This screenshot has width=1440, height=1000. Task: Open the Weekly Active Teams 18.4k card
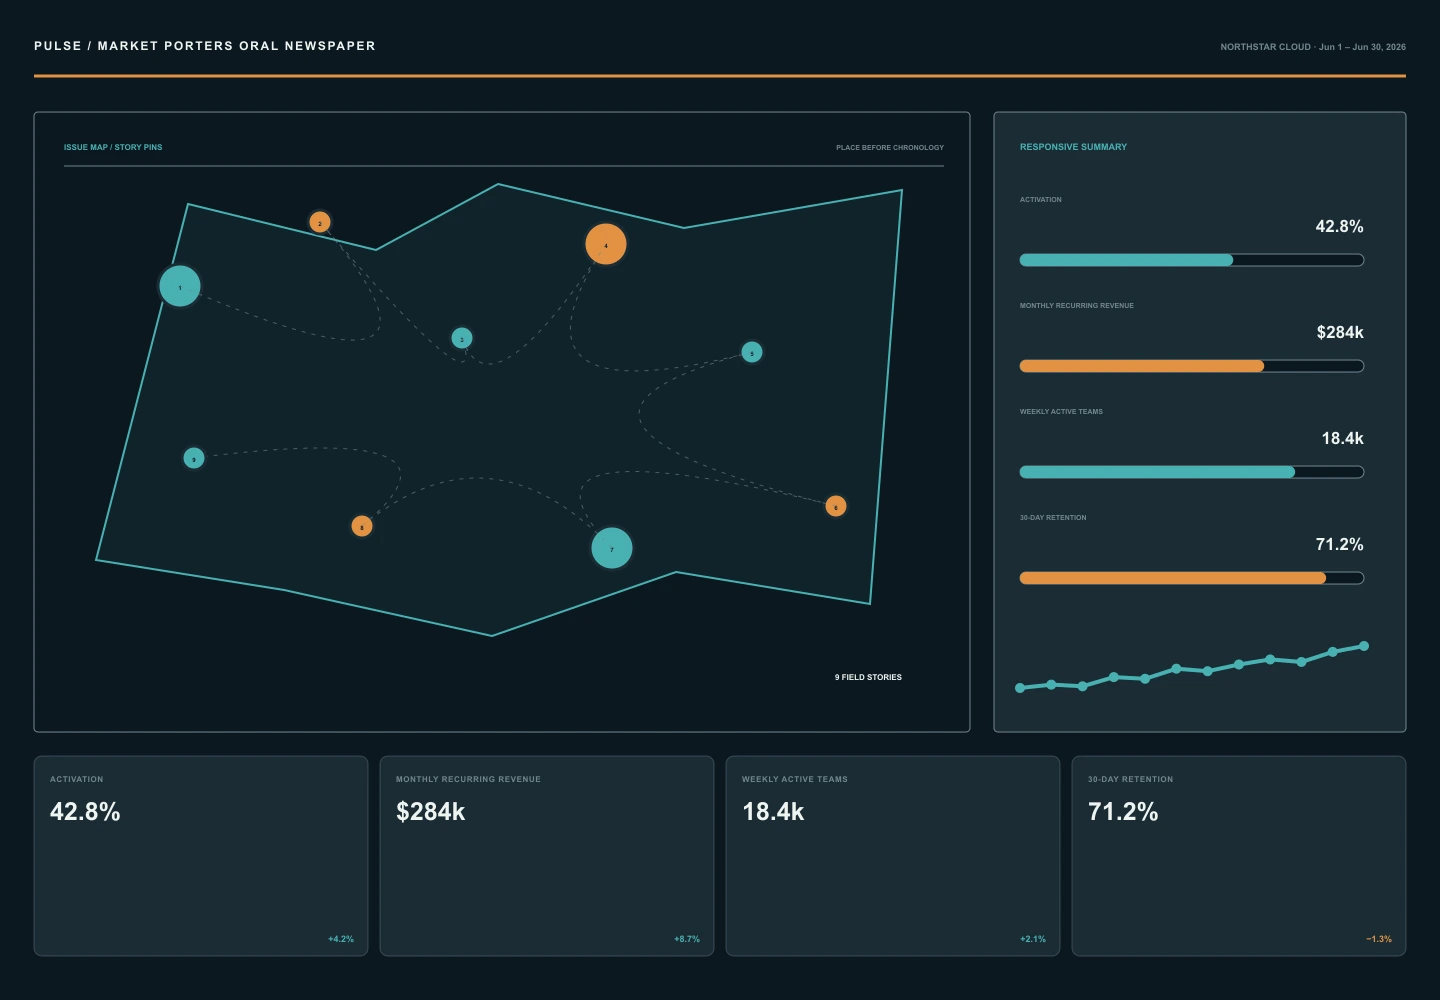coord(893,856)
